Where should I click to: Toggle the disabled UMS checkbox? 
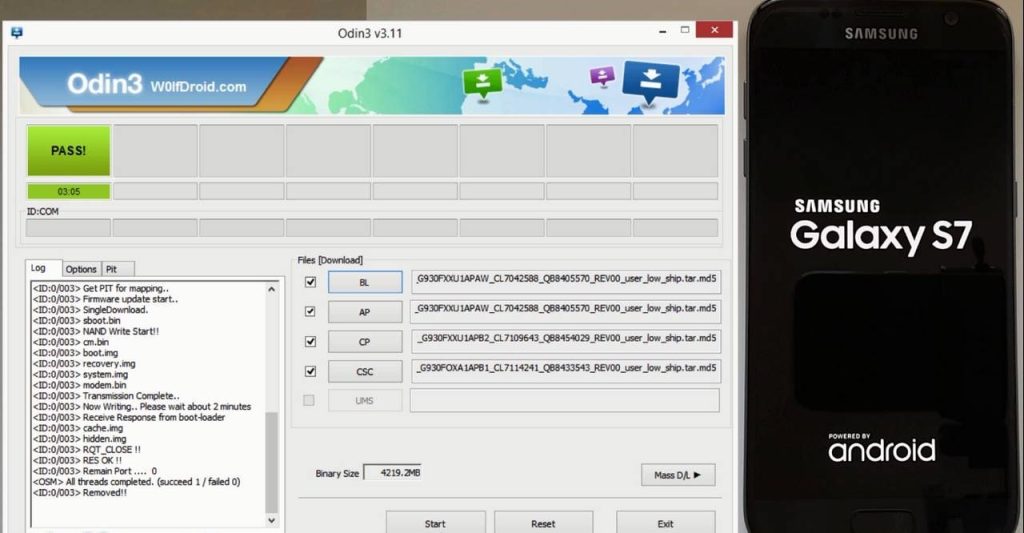309,400
